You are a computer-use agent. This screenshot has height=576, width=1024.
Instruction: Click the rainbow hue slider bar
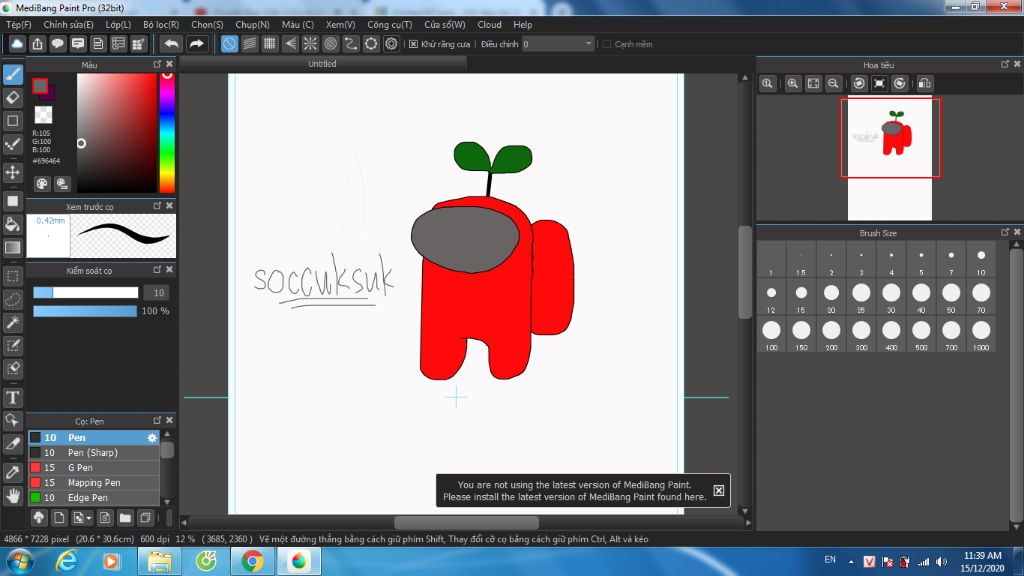pyautogui.click(x=167, y=133)
